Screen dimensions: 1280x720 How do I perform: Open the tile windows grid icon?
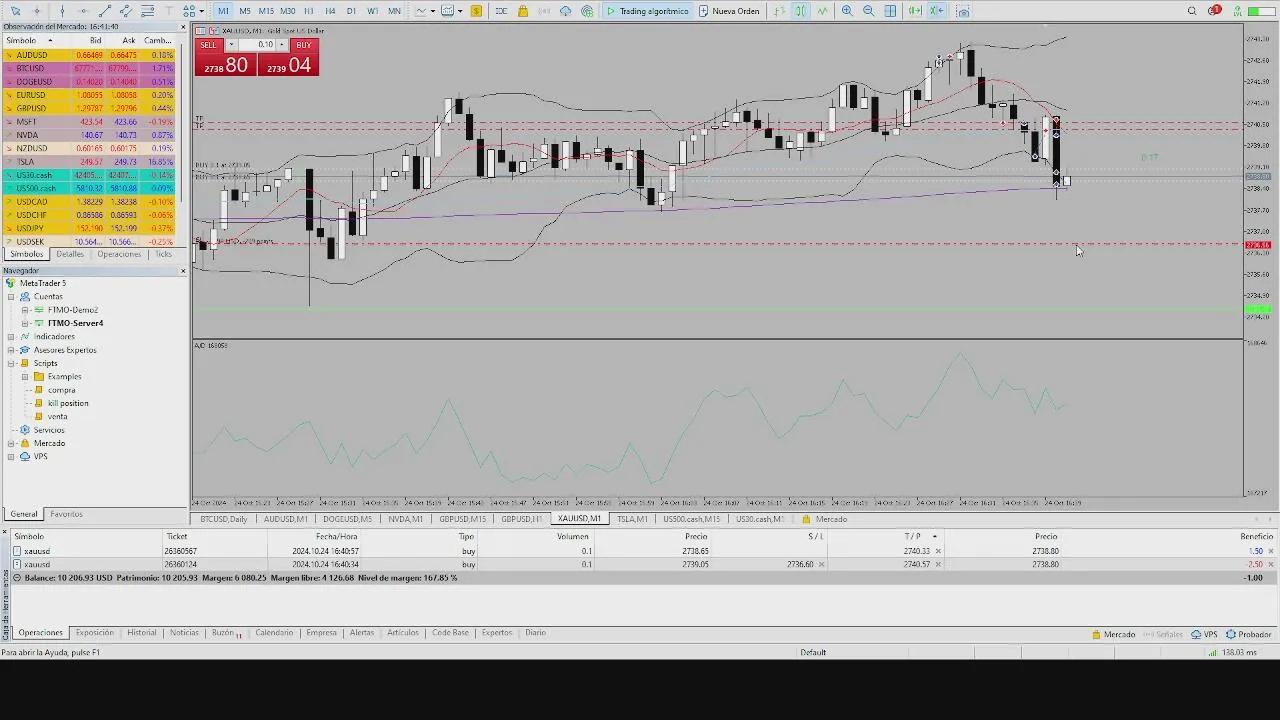pos(890,11)
